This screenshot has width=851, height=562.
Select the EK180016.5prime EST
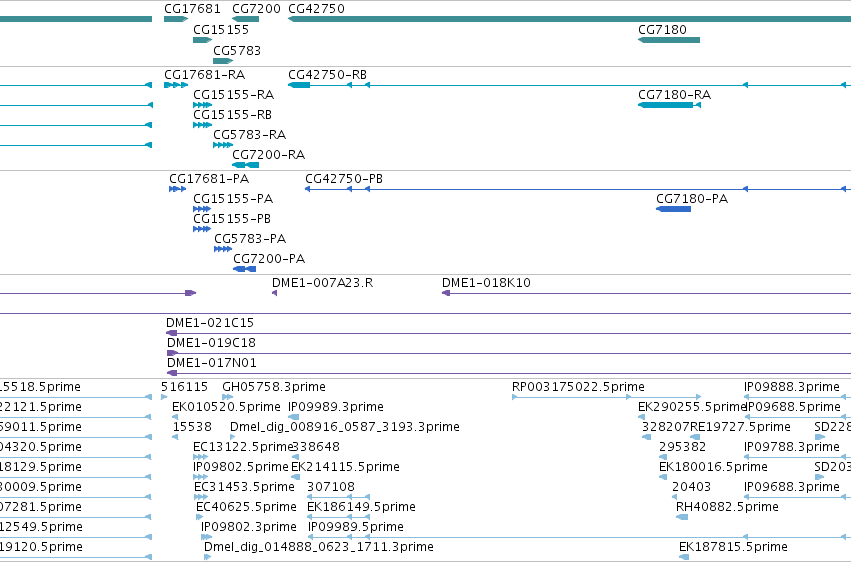click(663, 477)
